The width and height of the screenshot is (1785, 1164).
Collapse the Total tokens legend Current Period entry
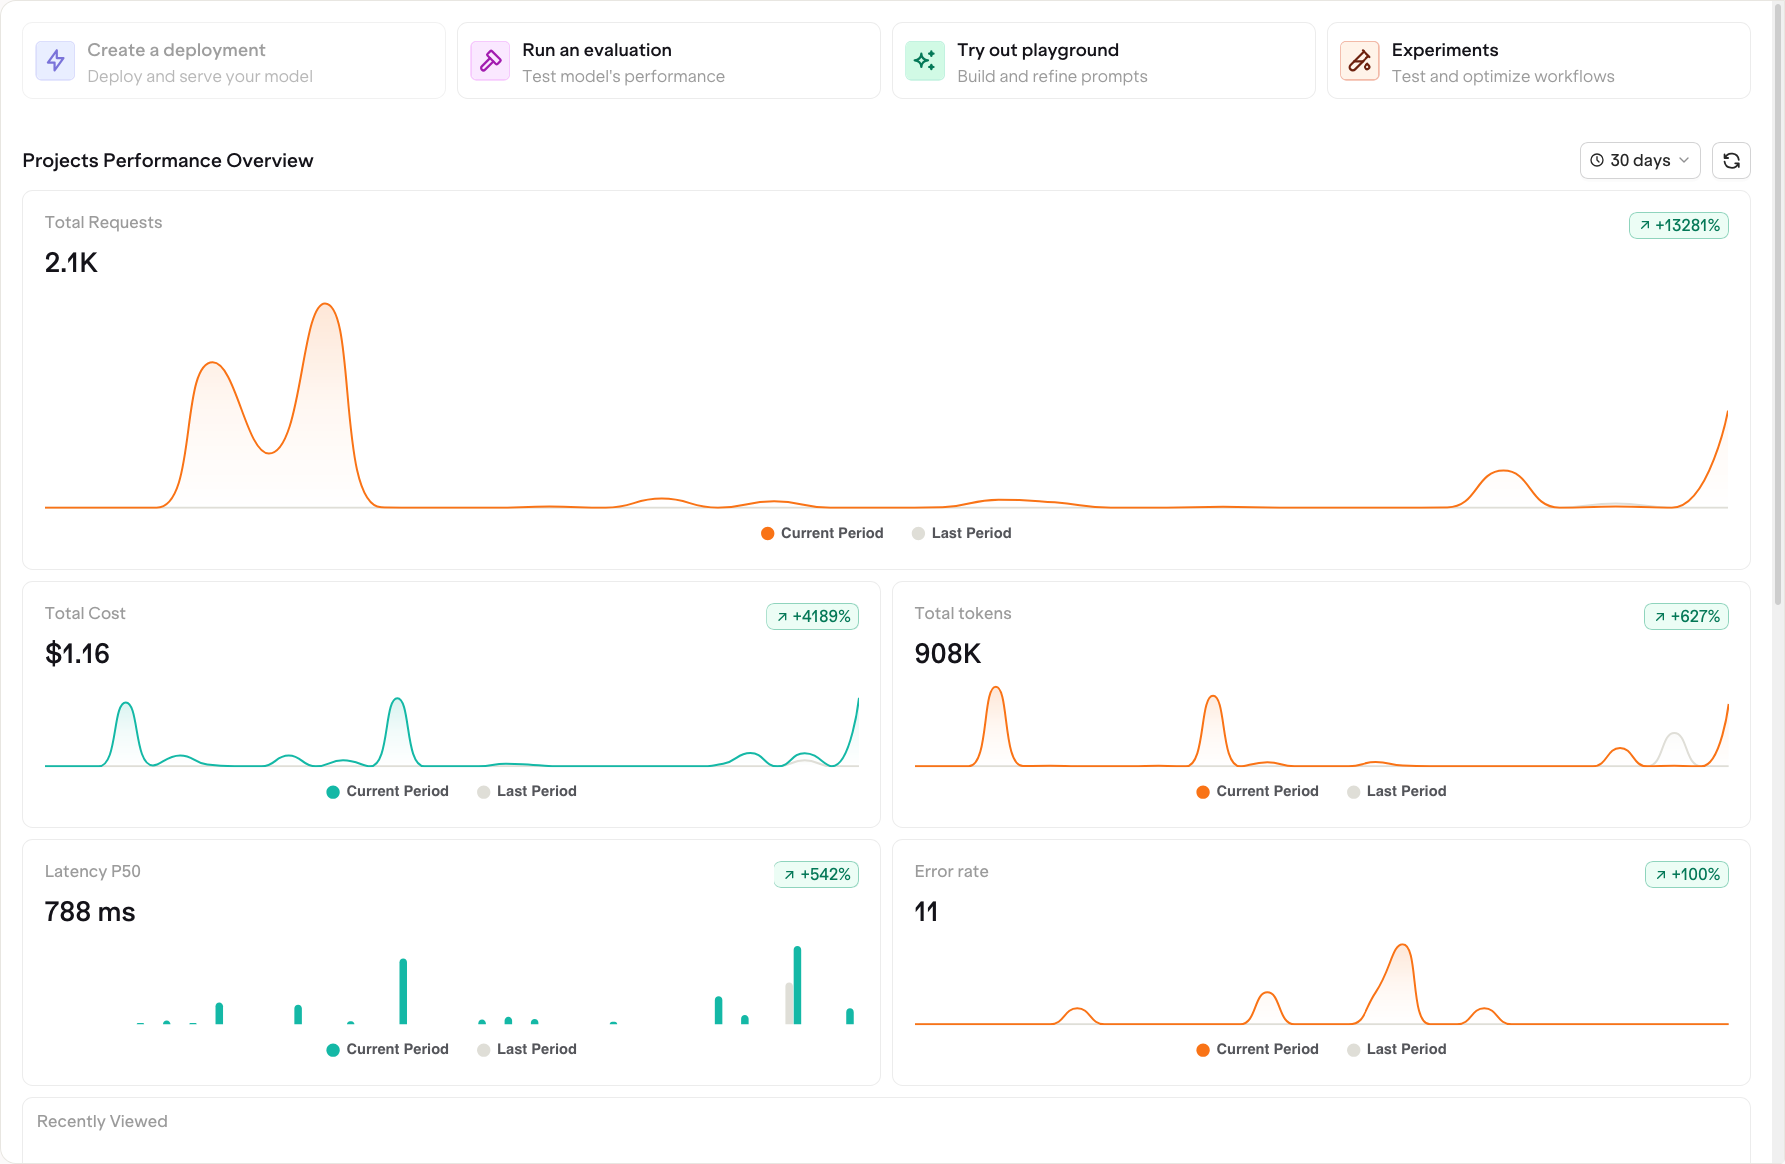[x=1256, y=791]
